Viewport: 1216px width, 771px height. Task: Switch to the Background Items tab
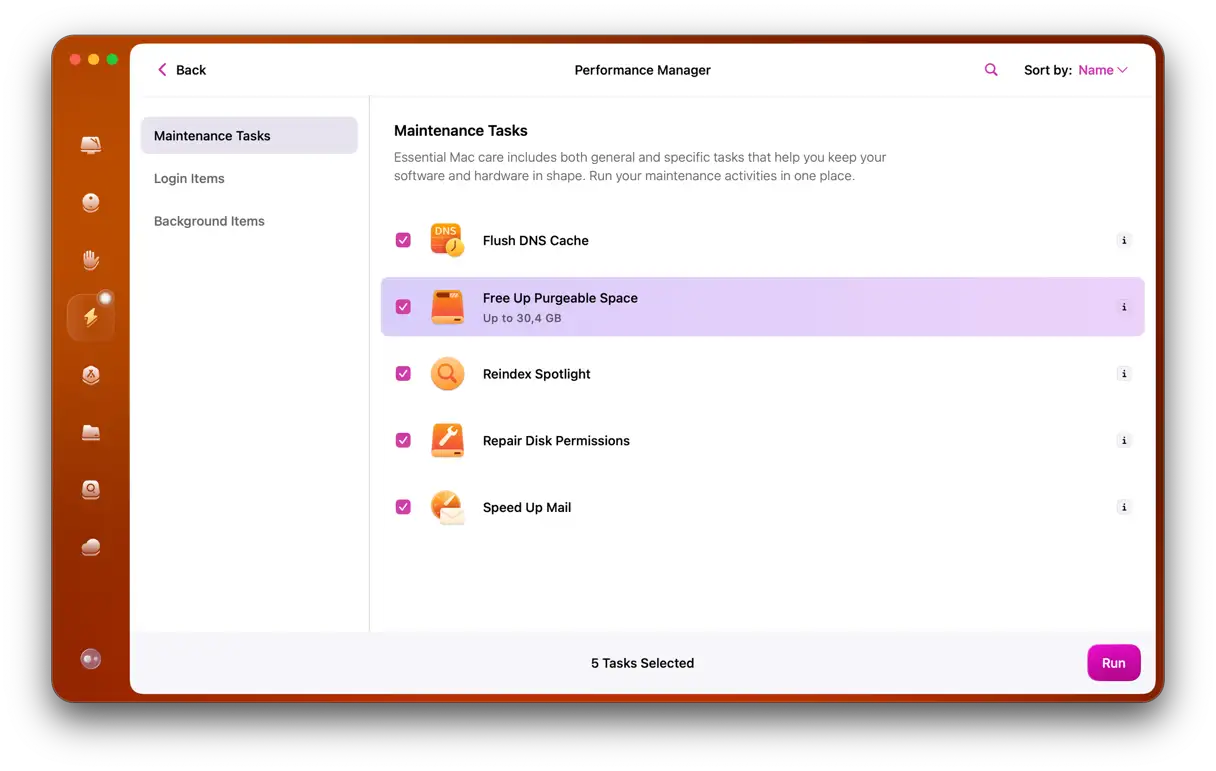pos(209,221)
